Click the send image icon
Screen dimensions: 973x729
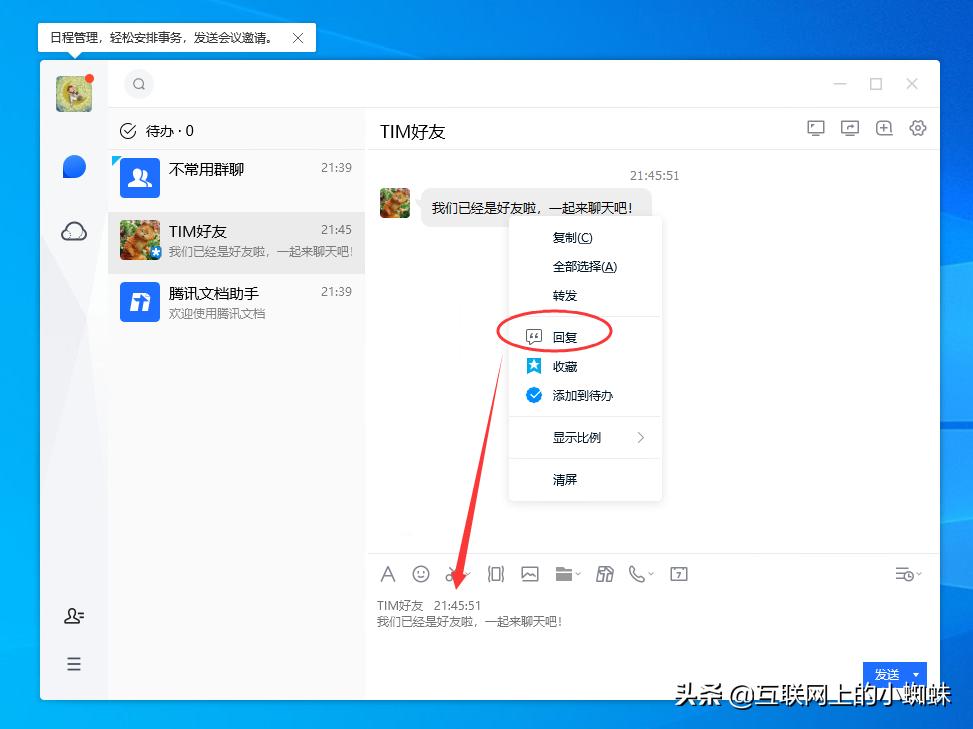(x=530, y=575)
